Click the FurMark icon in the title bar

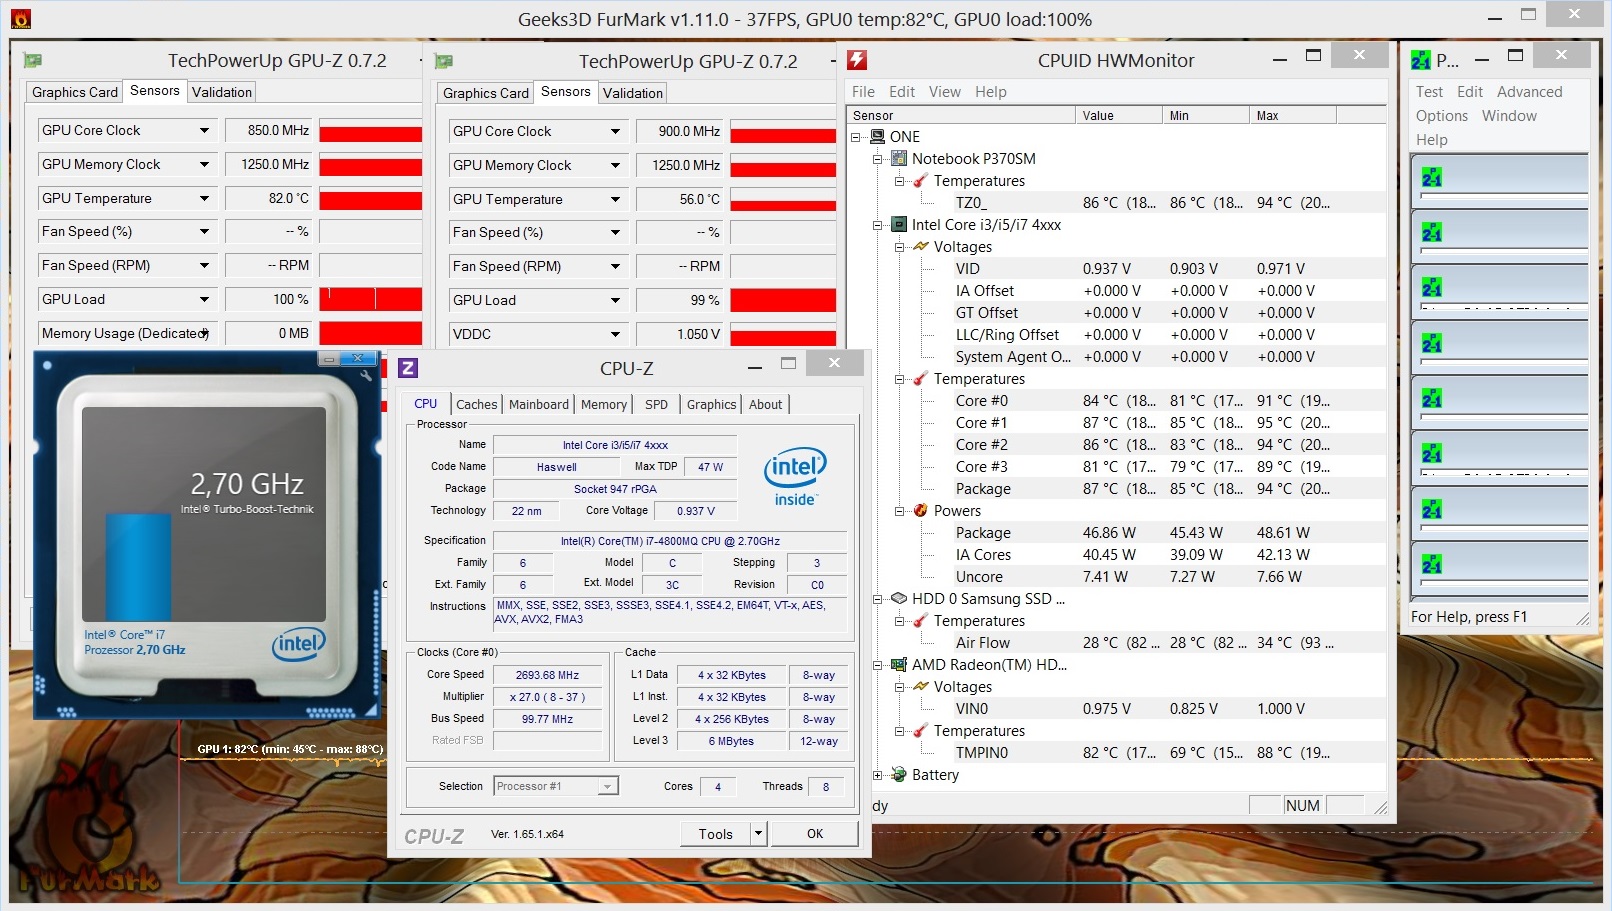coord(20,18)
